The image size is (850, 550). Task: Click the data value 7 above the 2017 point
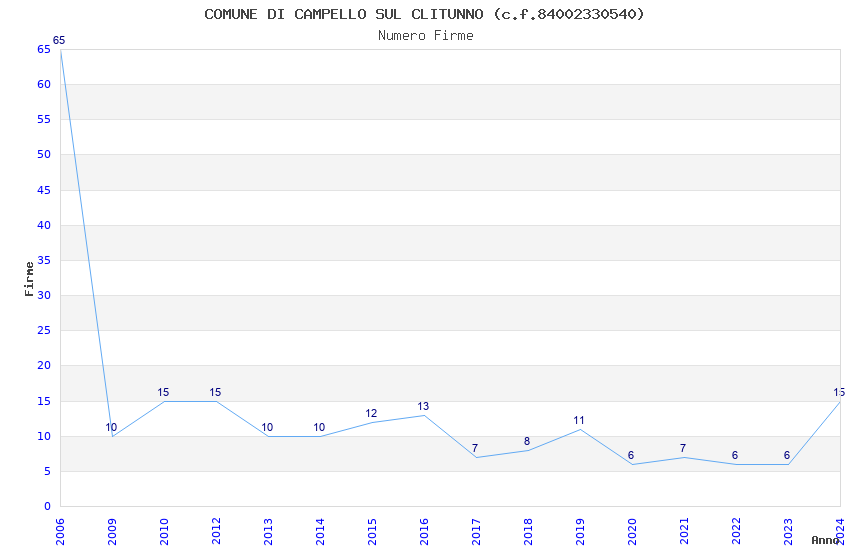(475, 448)
